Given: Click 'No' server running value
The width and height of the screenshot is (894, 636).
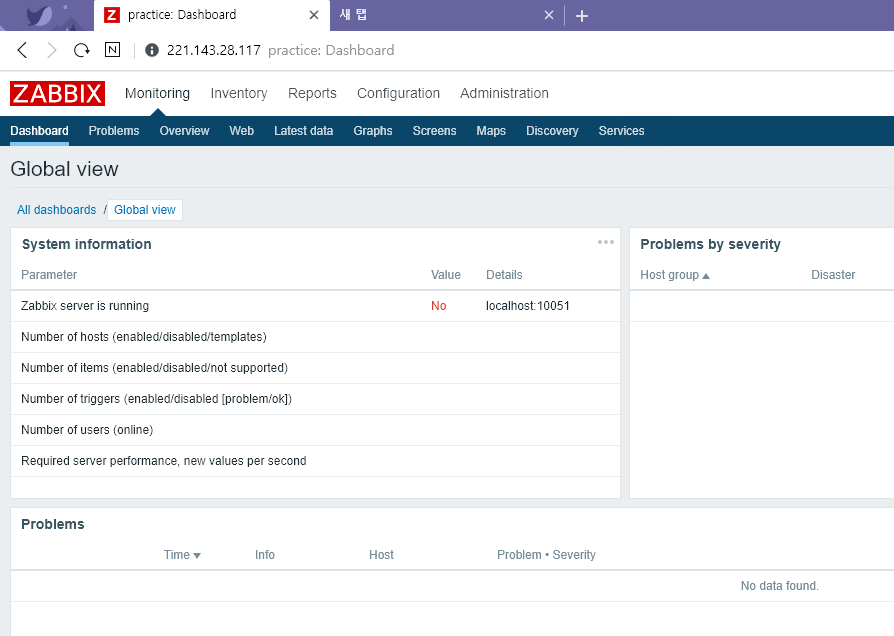Looking at the screenshot, I should click(438, 306).
